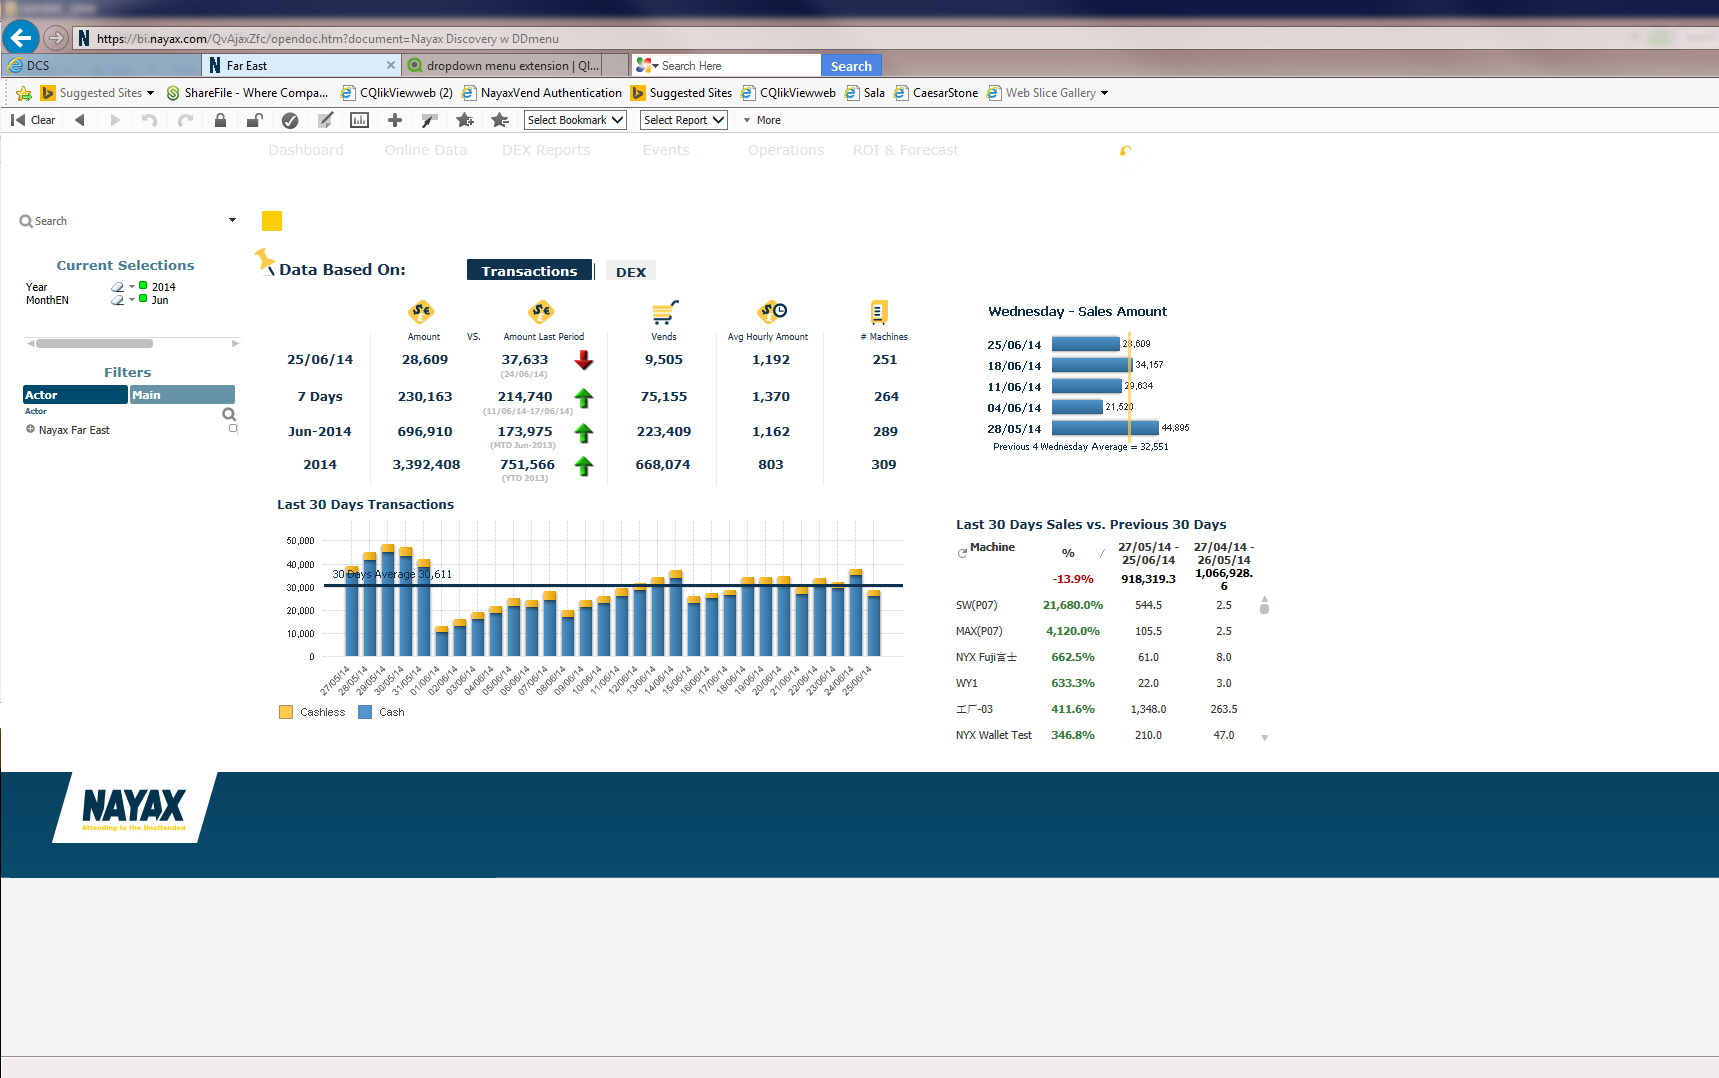Open the Select Bookmark dropdown
The width and height of the screenshot is (1719, 1078).
[575, 120]
